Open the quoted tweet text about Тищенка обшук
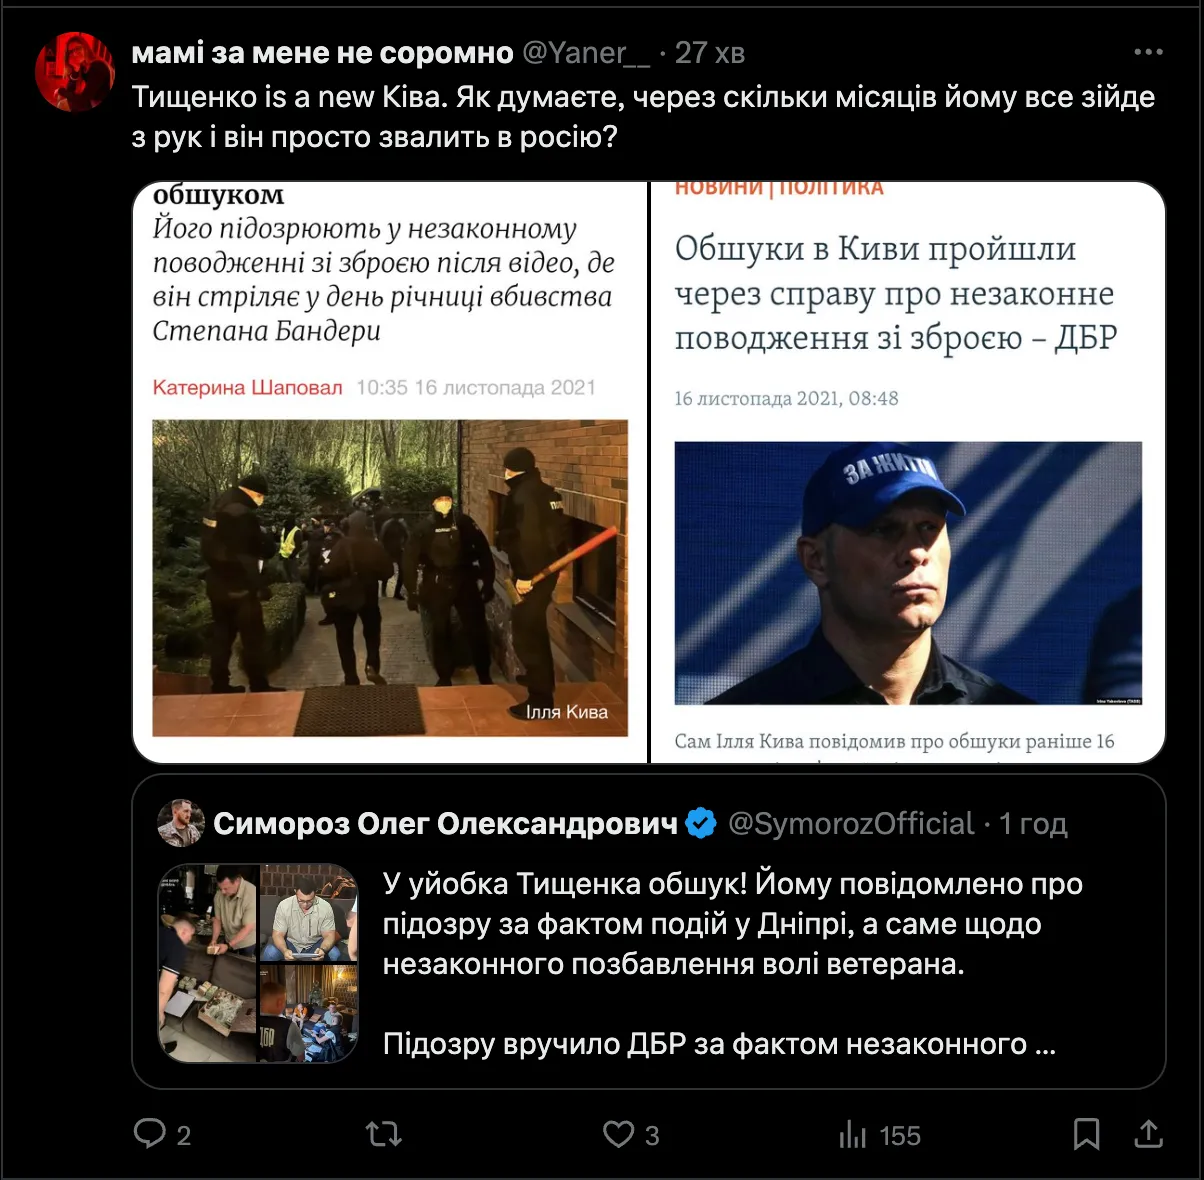This screenshot has height=1180, width=1204. pyautogui.click(x=733, y=963)
